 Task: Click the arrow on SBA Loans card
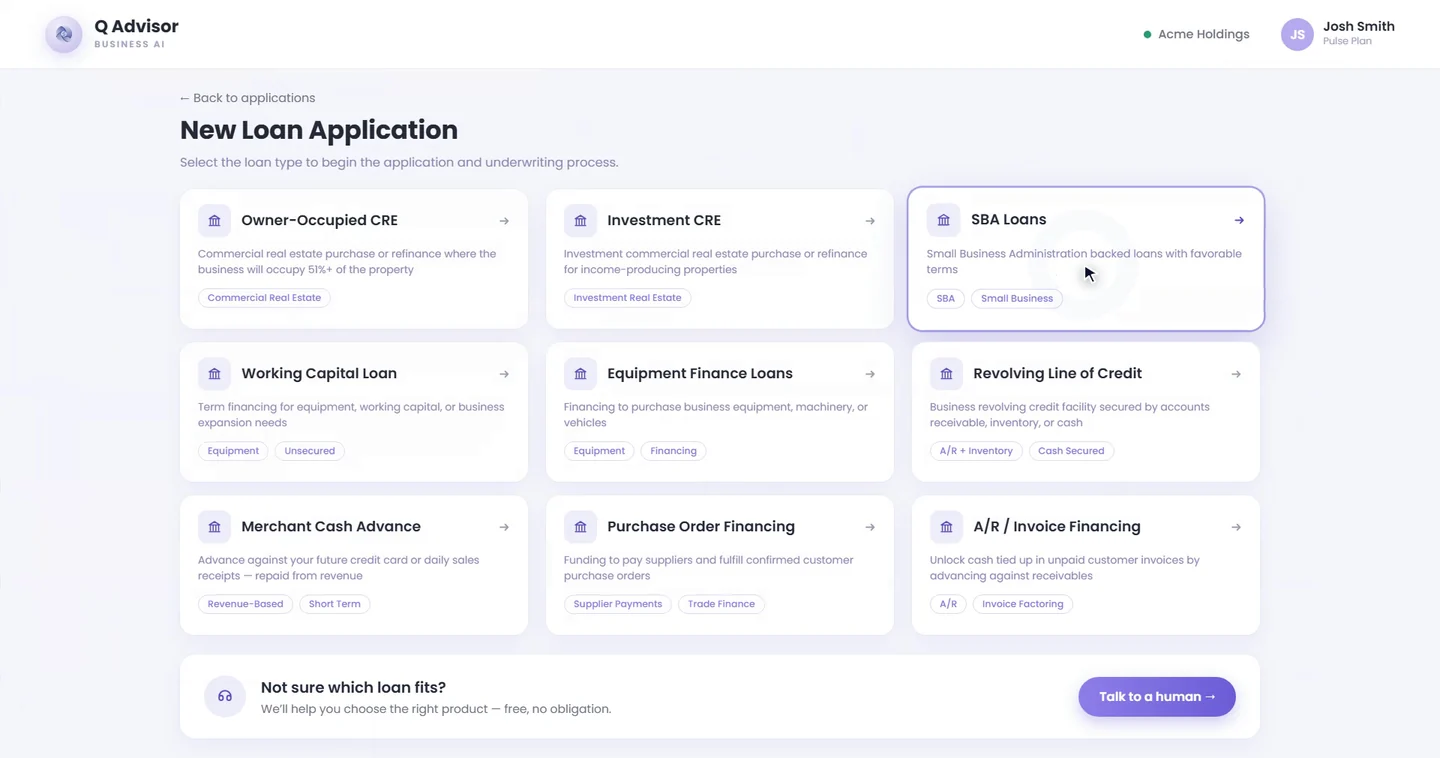tap(1239, 220)
